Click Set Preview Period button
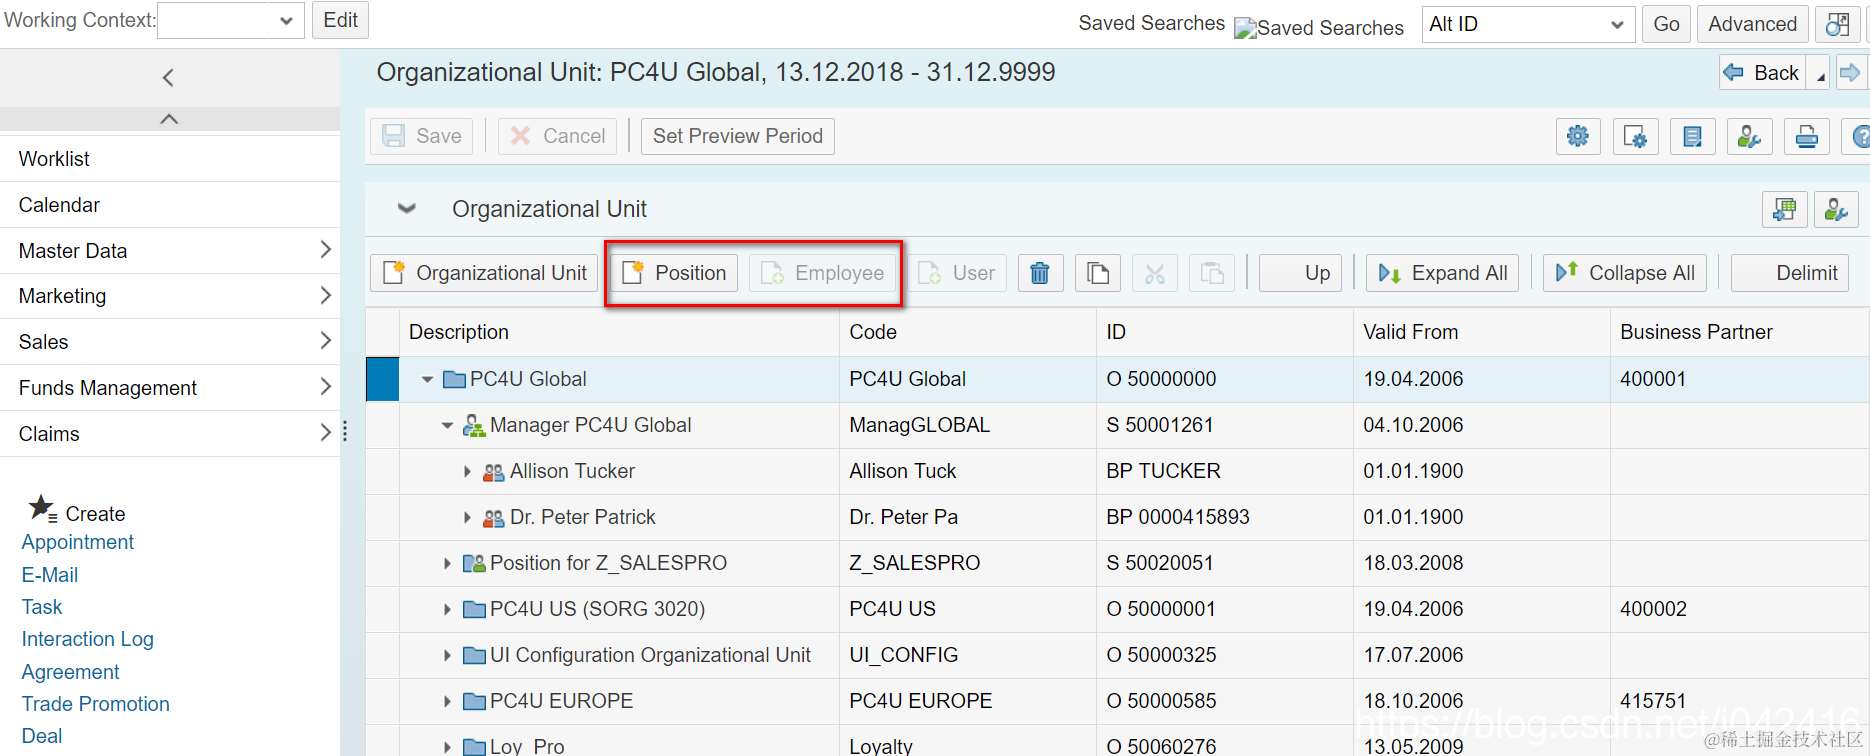This screenshot has width=1870, height=756. coord(738,136)
